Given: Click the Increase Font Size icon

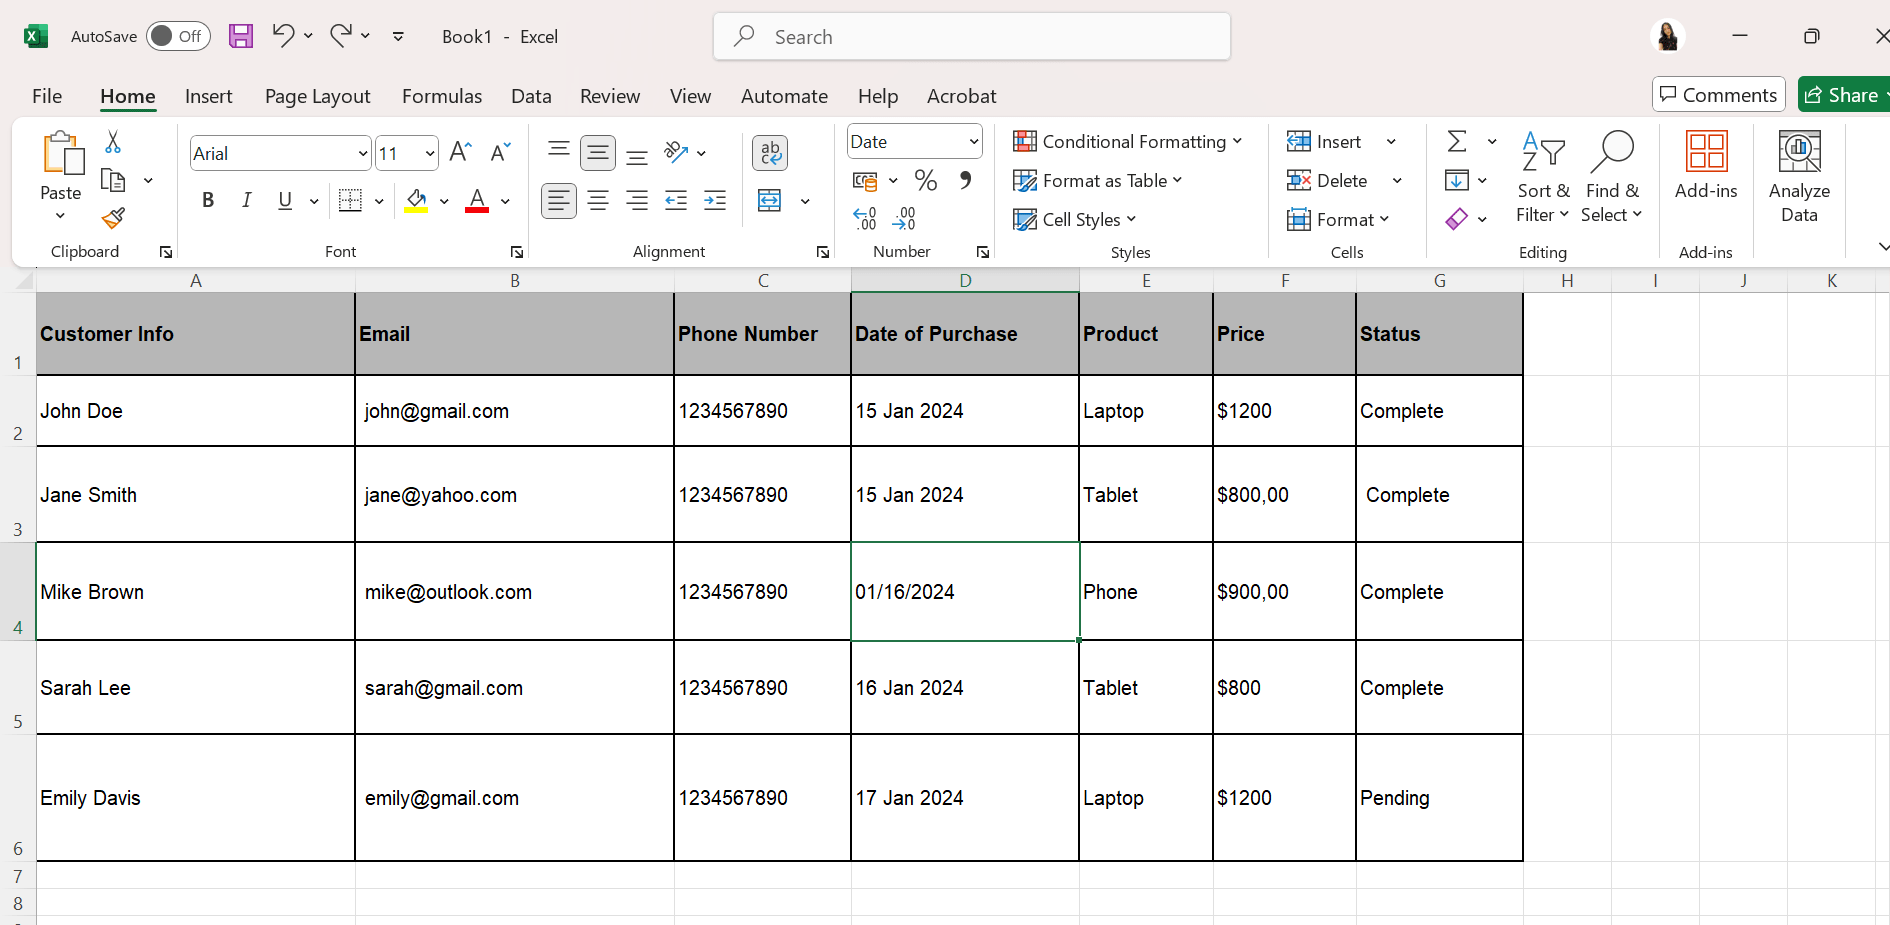Looking at the screenshot, I should (460, 152).
